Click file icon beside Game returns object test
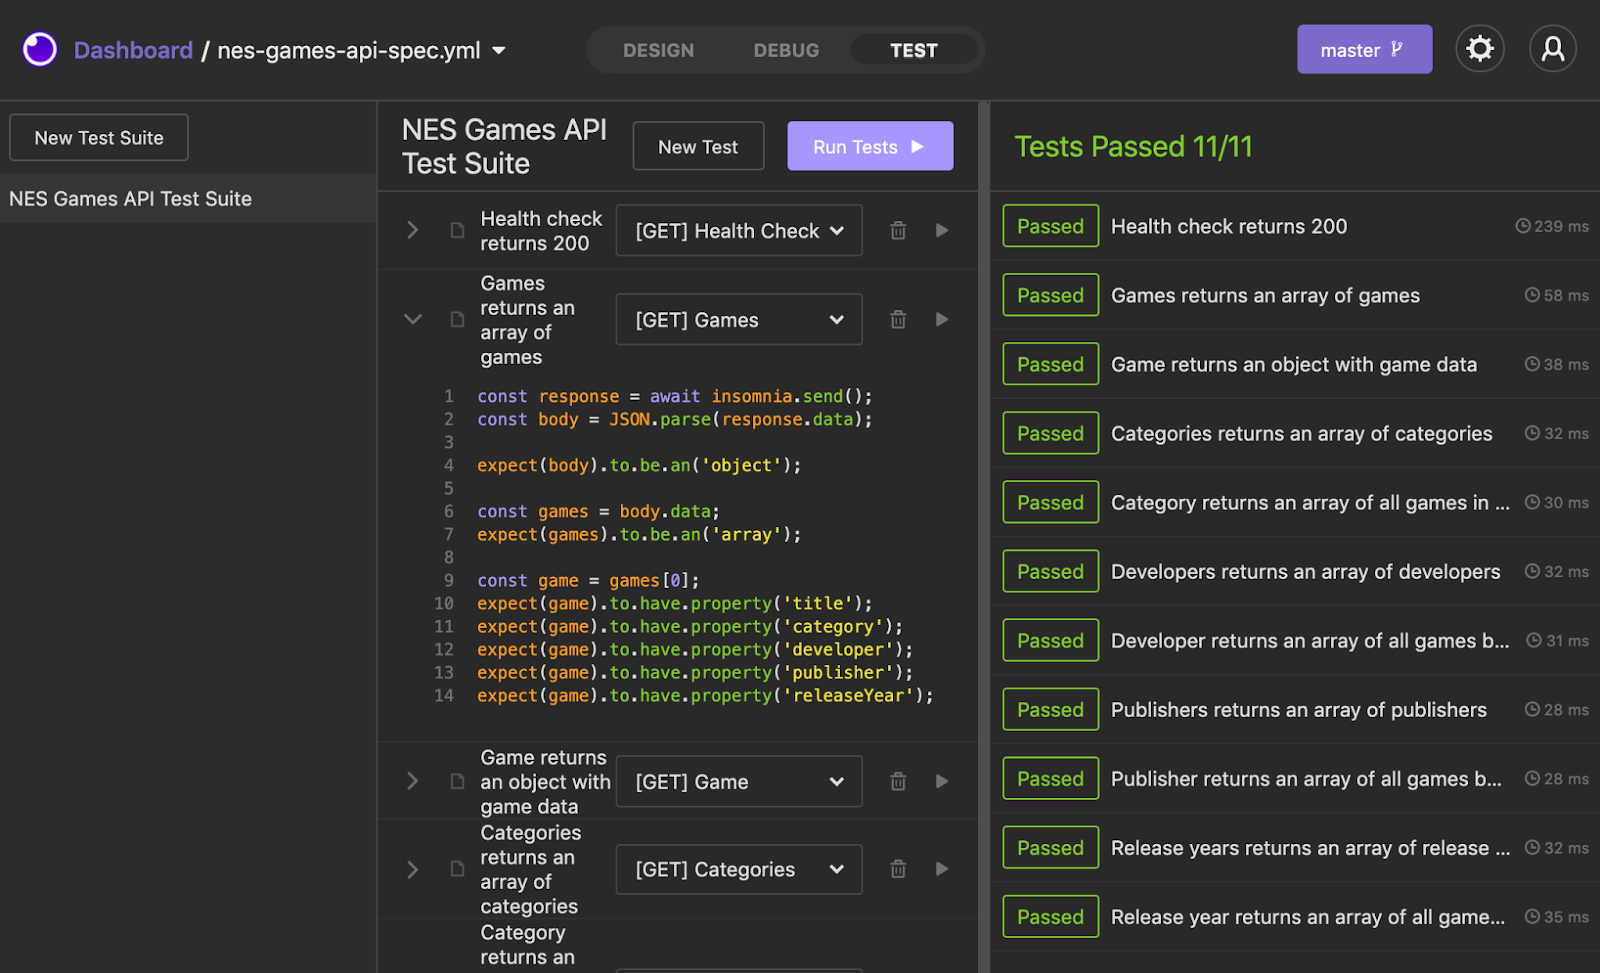Image resolution: width=1600 pixels, height=973 pixels. point(457,781)
